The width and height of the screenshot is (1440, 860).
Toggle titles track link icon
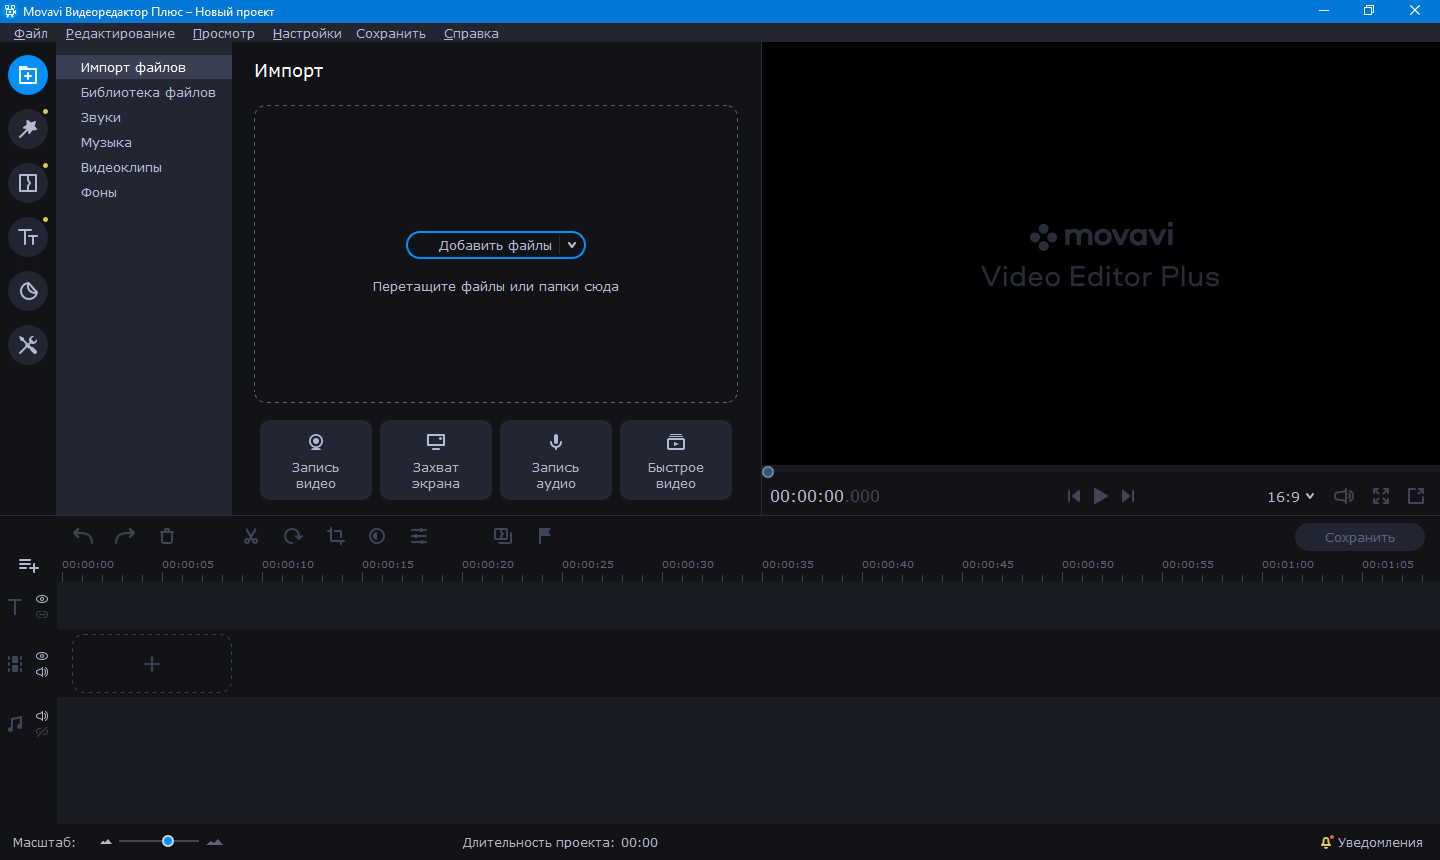tap(42, 615)
